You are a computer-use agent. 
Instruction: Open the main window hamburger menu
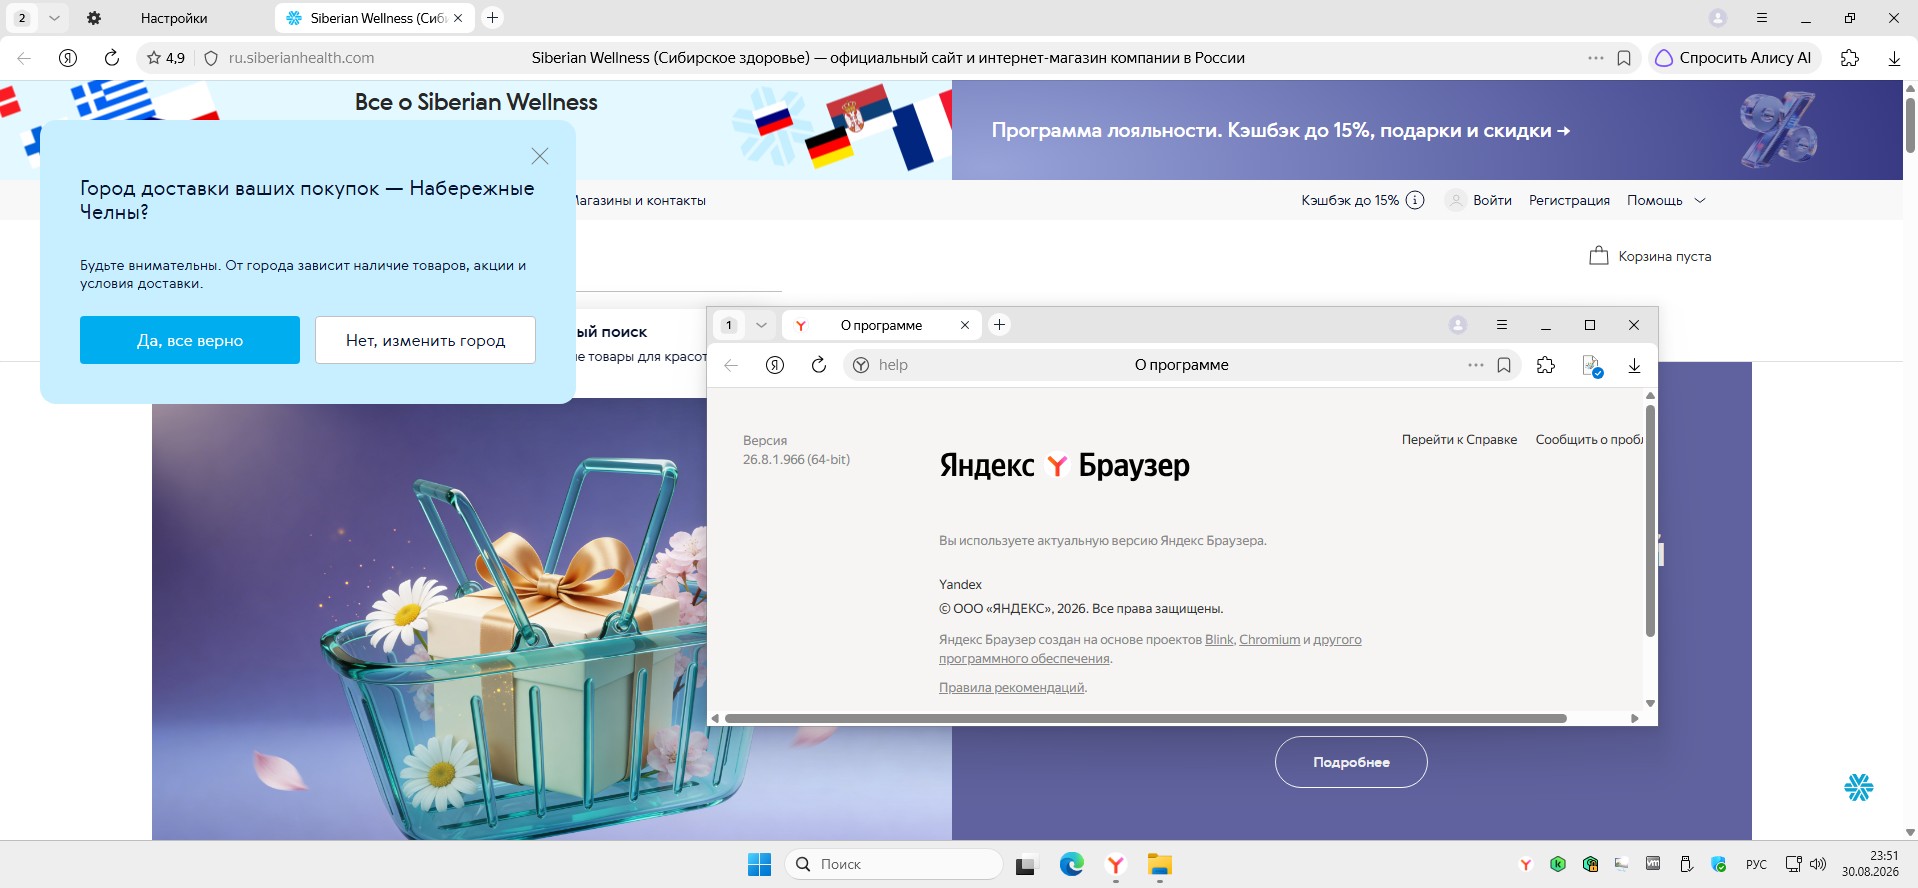click(x=1762, y=18)
